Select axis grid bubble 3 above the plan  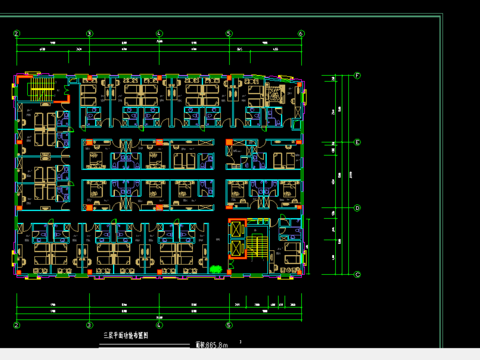click(x=89, y=33)
